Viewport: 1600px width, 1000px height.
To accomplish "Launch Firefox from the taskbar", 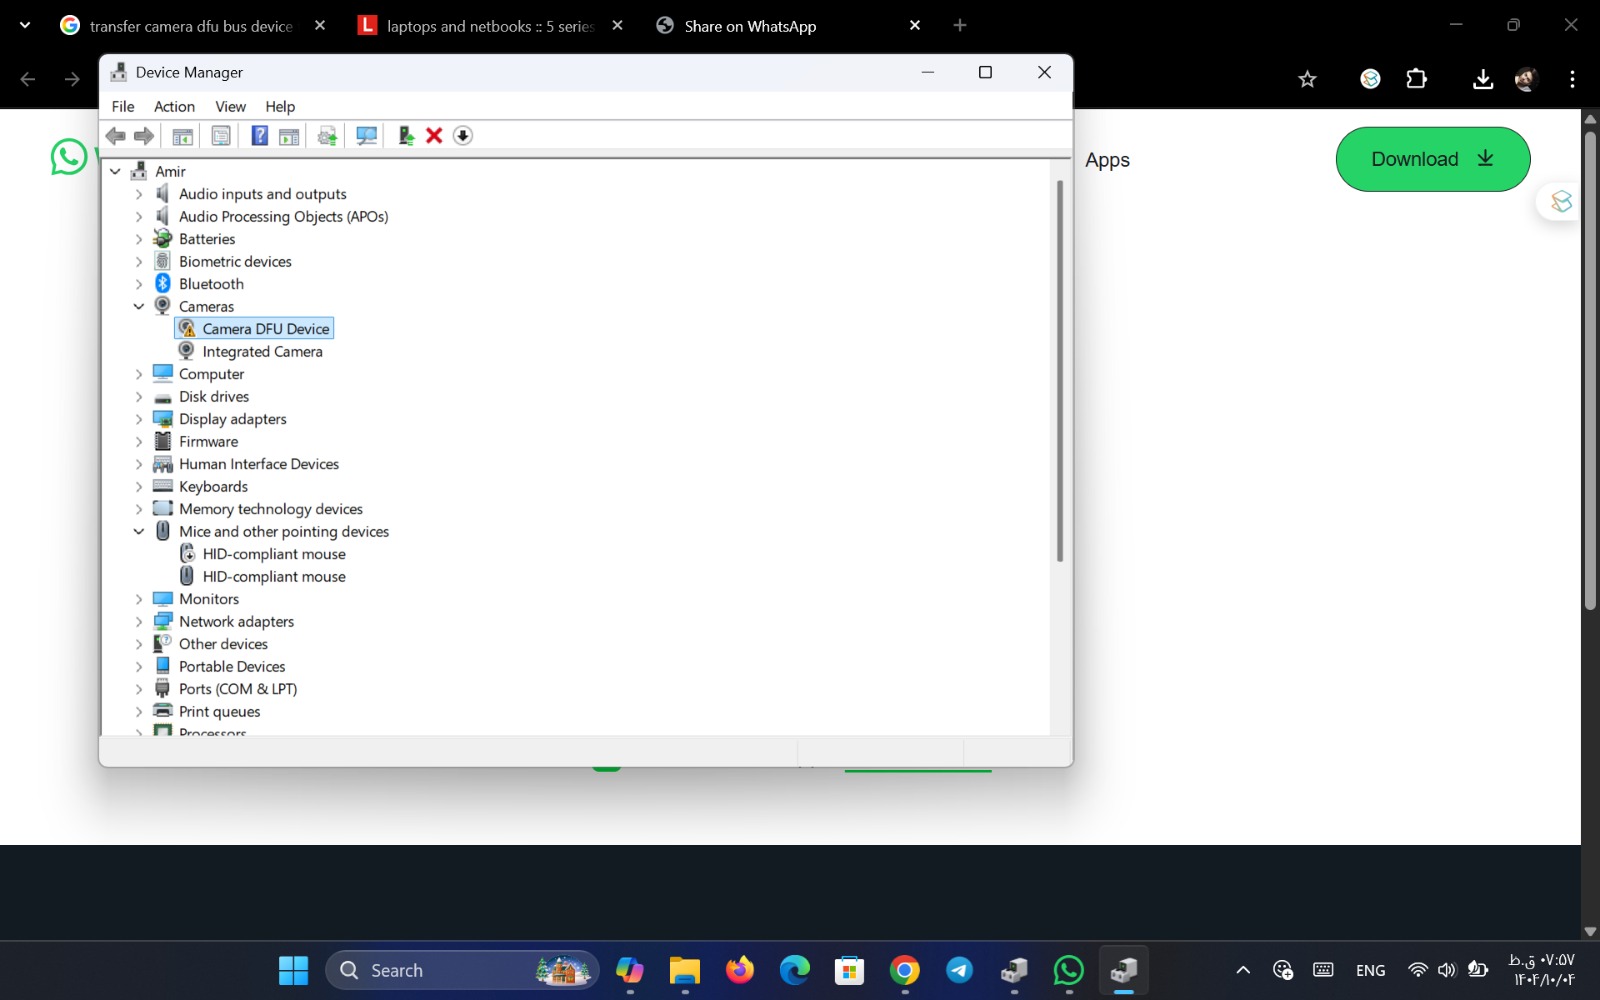I will point(739,969).
